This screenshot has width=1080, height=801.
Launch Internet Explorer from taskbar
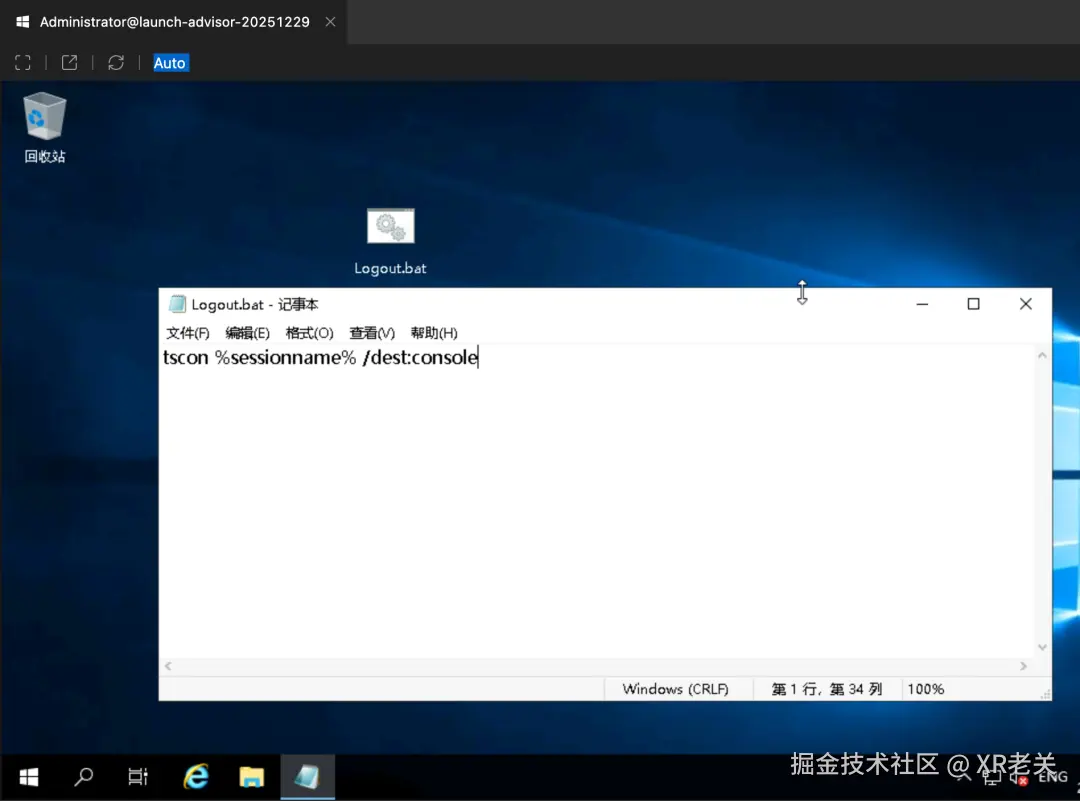196,778
